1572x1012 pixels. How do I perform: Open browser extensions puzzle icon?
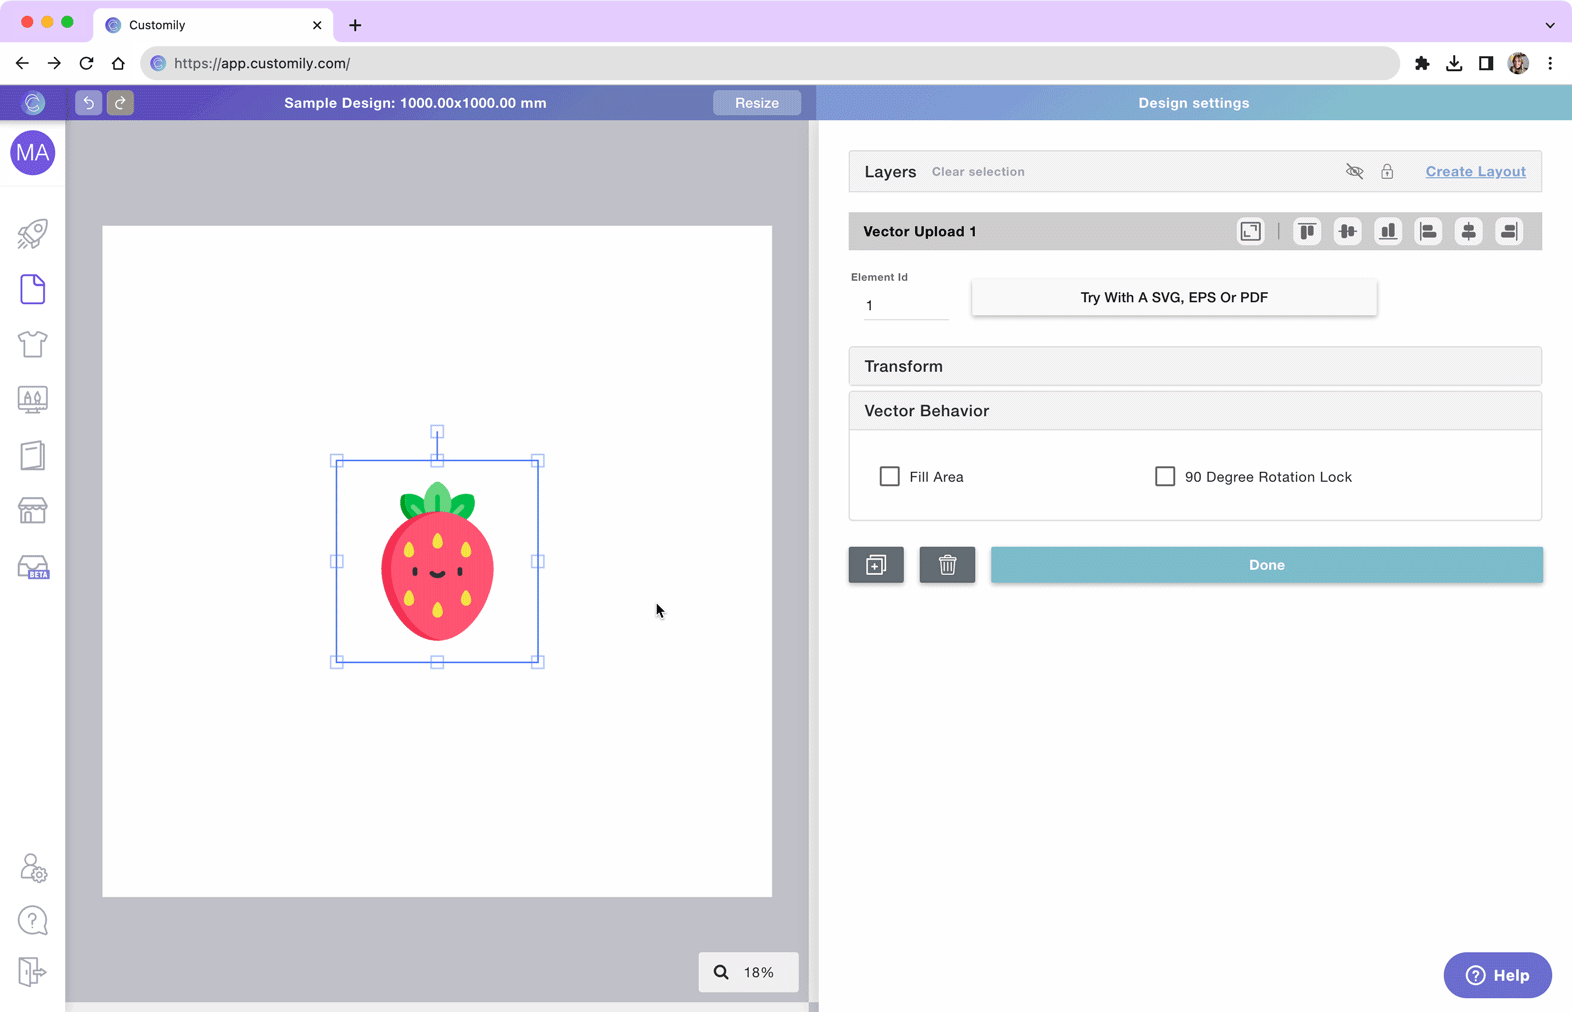tap(1422, 63)
